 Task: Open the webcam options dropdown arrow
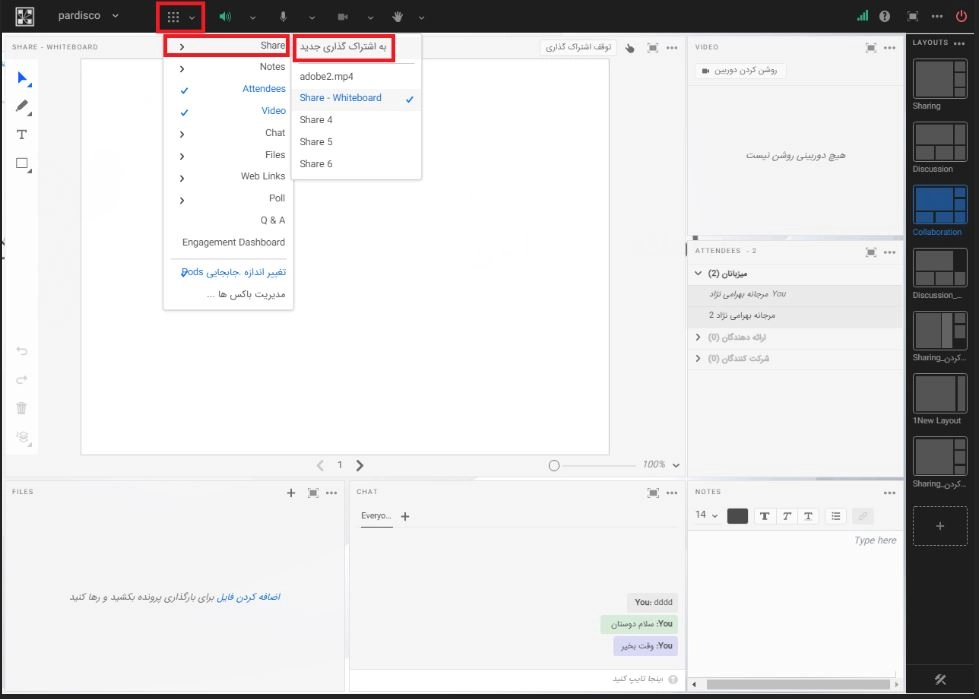370,17
